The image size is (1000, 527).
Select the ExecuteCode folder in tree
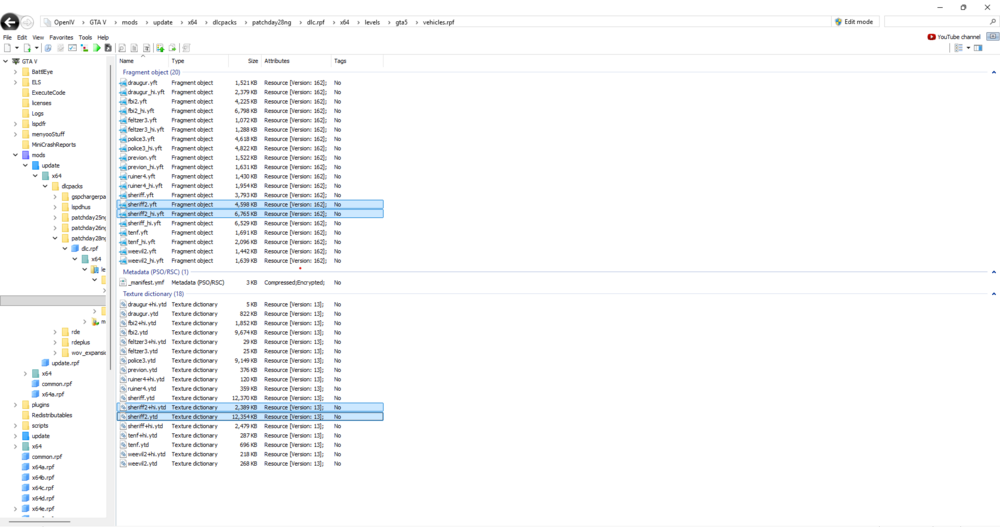(43, 93)
